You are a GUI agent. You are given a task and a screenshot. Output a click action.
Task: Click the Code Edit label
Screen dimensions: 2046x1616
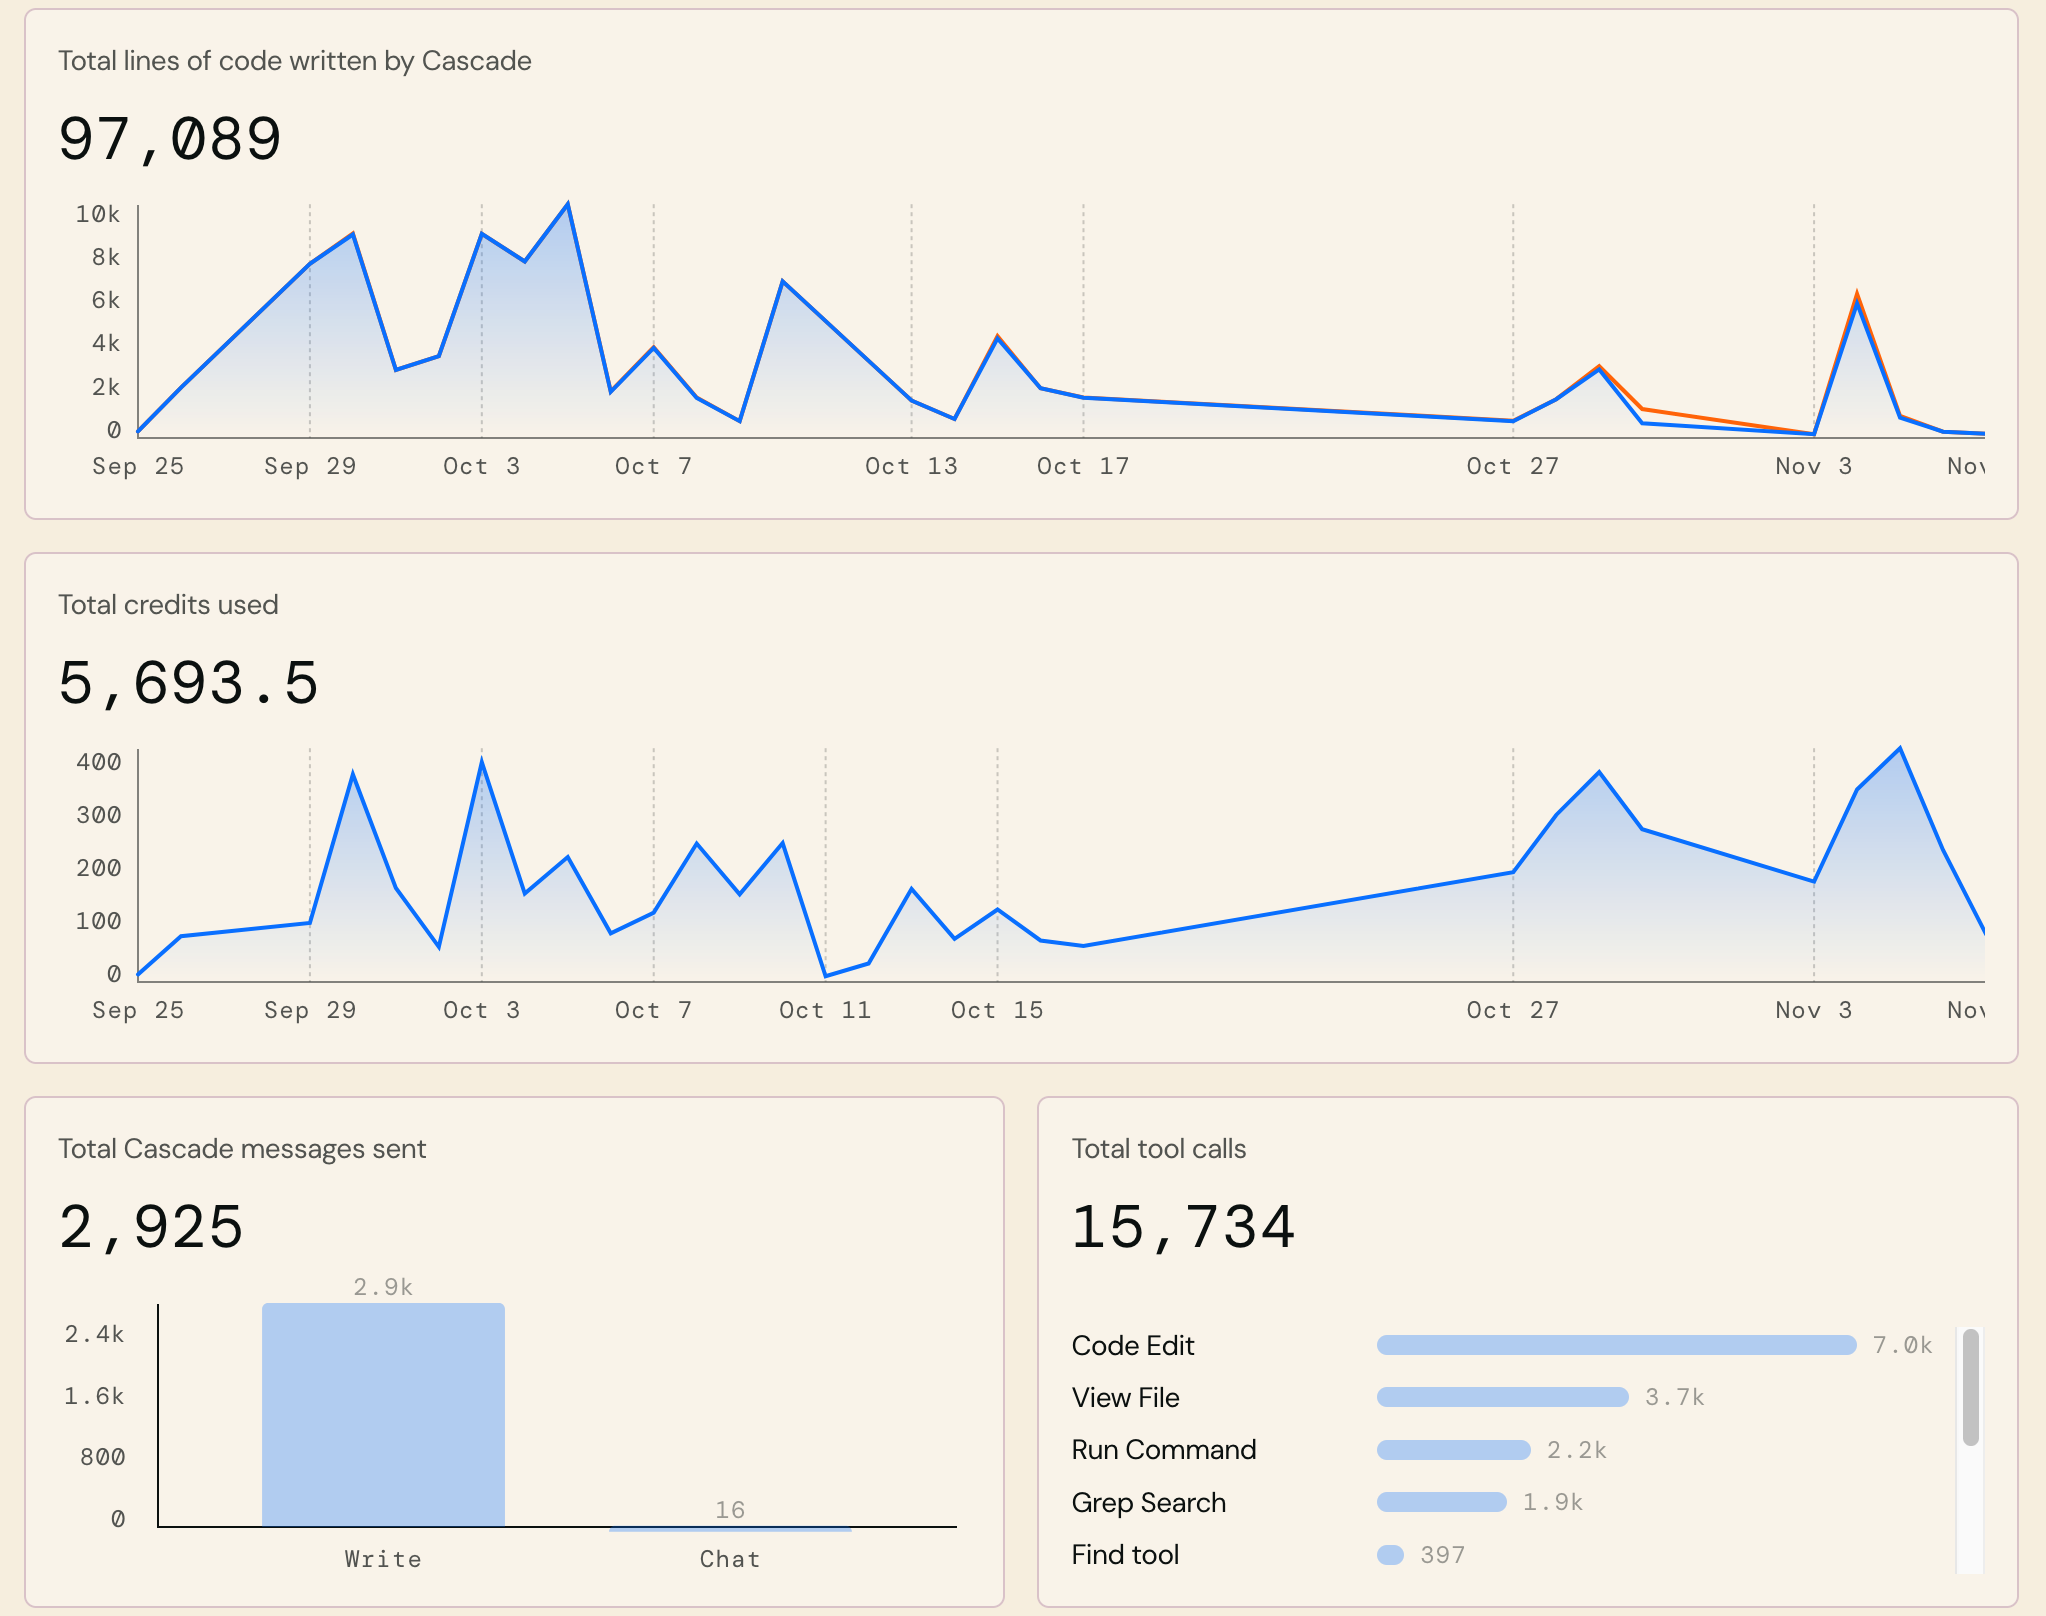[x=1132, y=1345]
